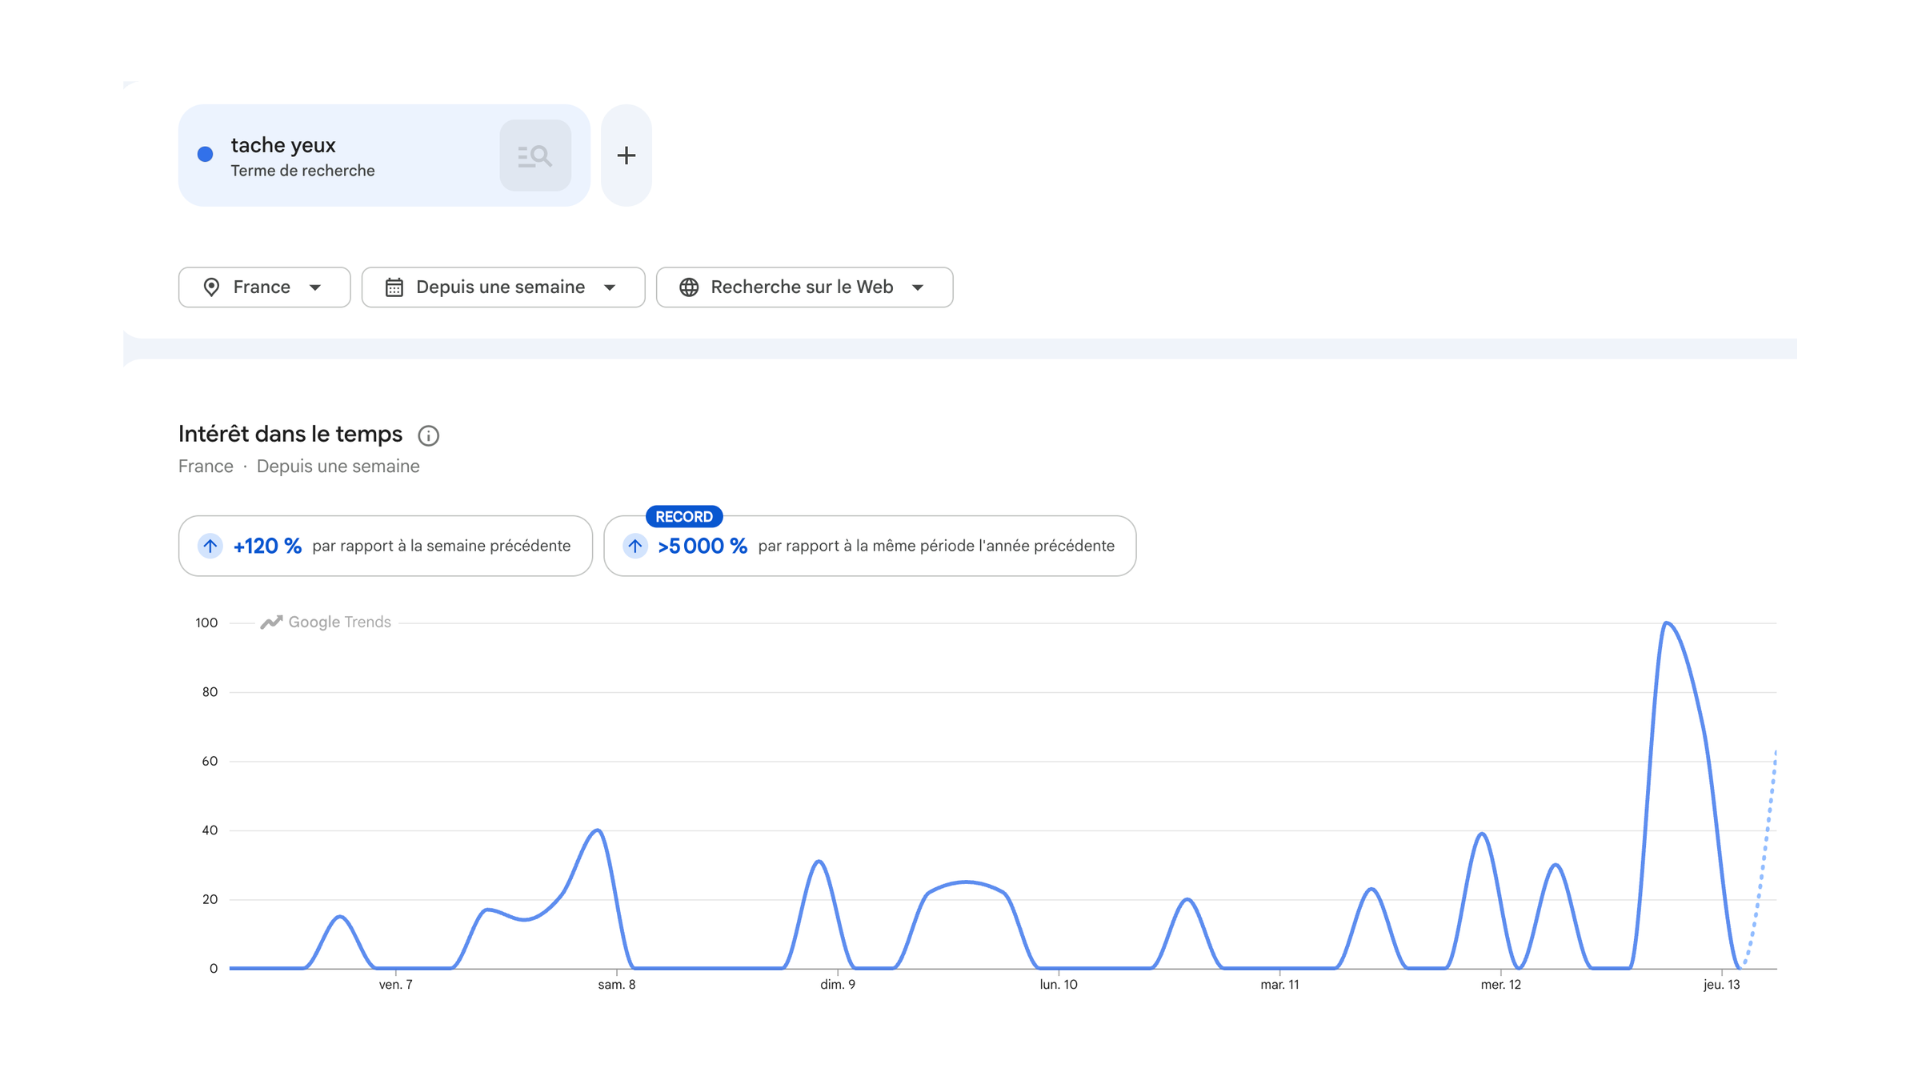Click the location pin icon in France filter
The width and height of the screenshot is (1920, 1080).
coord(211,287)
